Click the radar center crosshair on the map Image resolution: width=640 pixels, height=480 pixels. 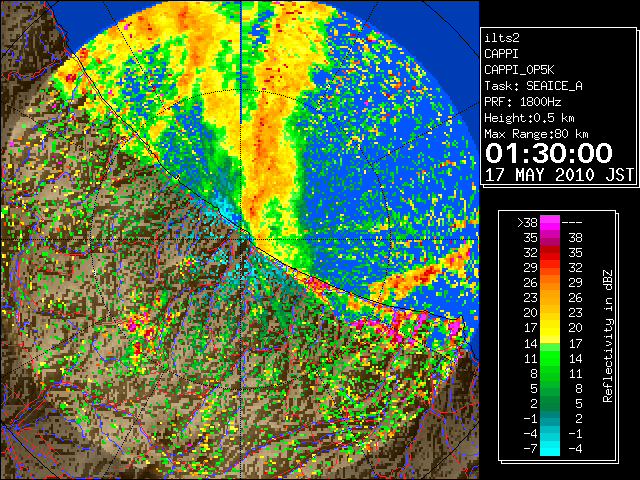point(242,239)
